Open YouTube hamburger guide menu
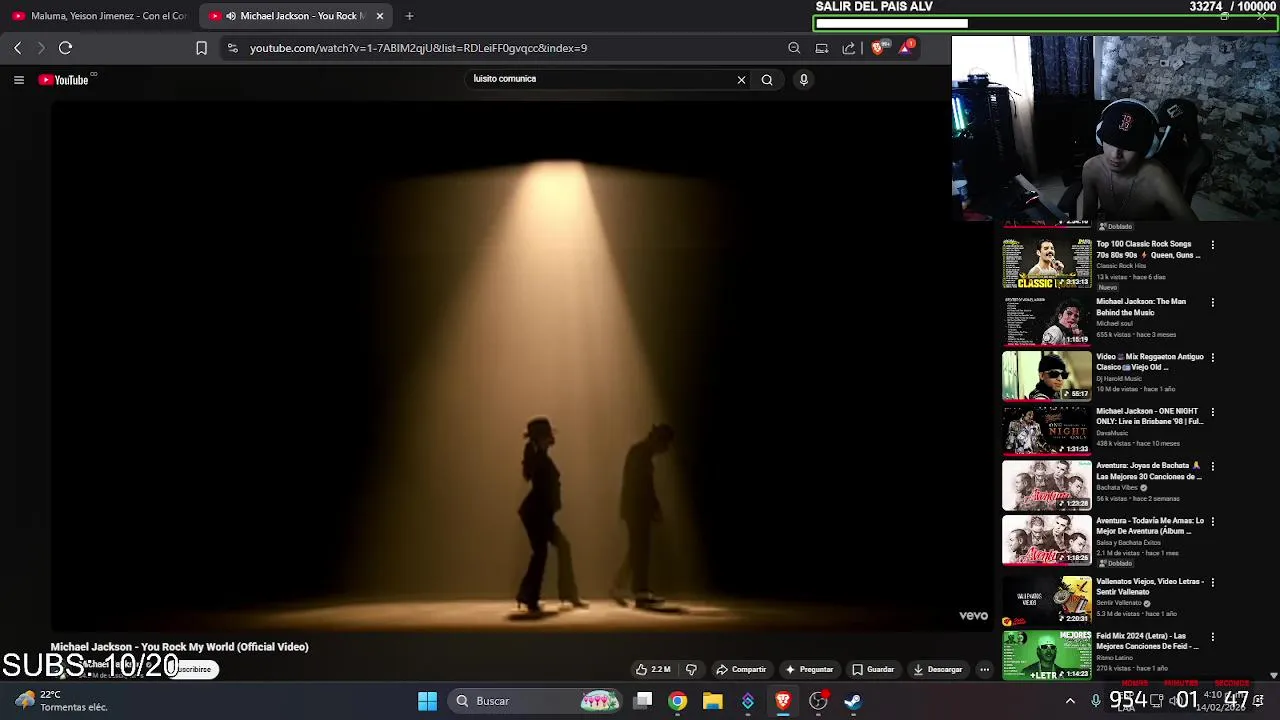This screenshot has height=720, width=1280. tap(19, 80)
